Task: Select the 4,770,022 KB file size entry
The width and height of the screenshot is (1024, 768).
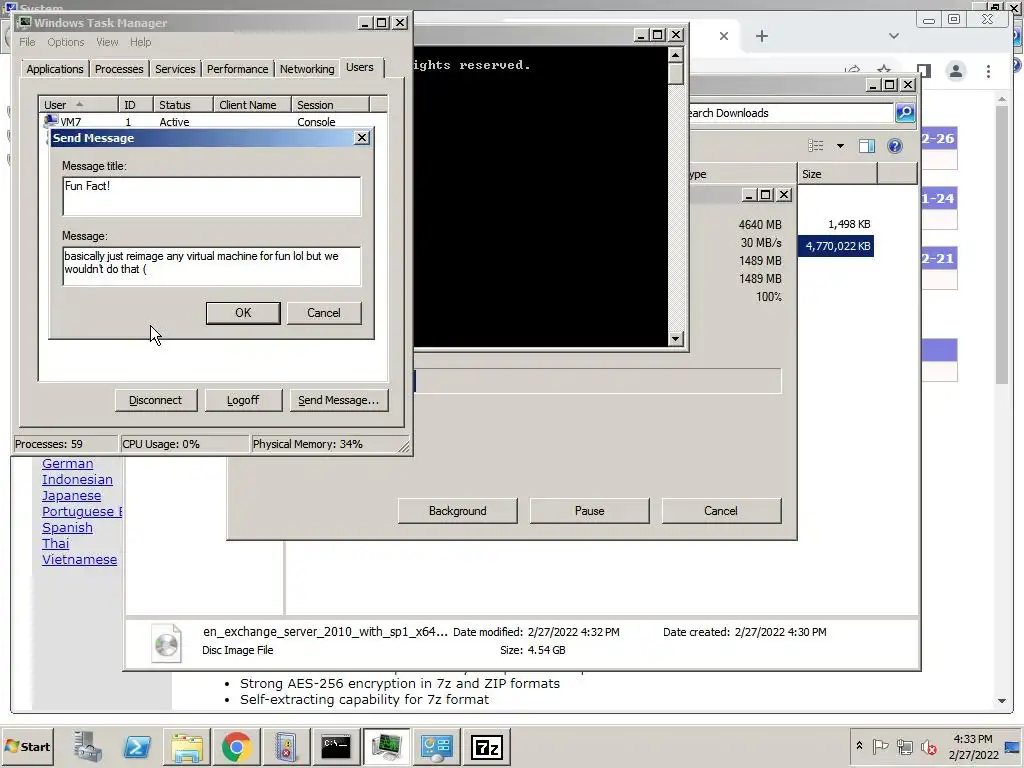Action: [836, 246]
